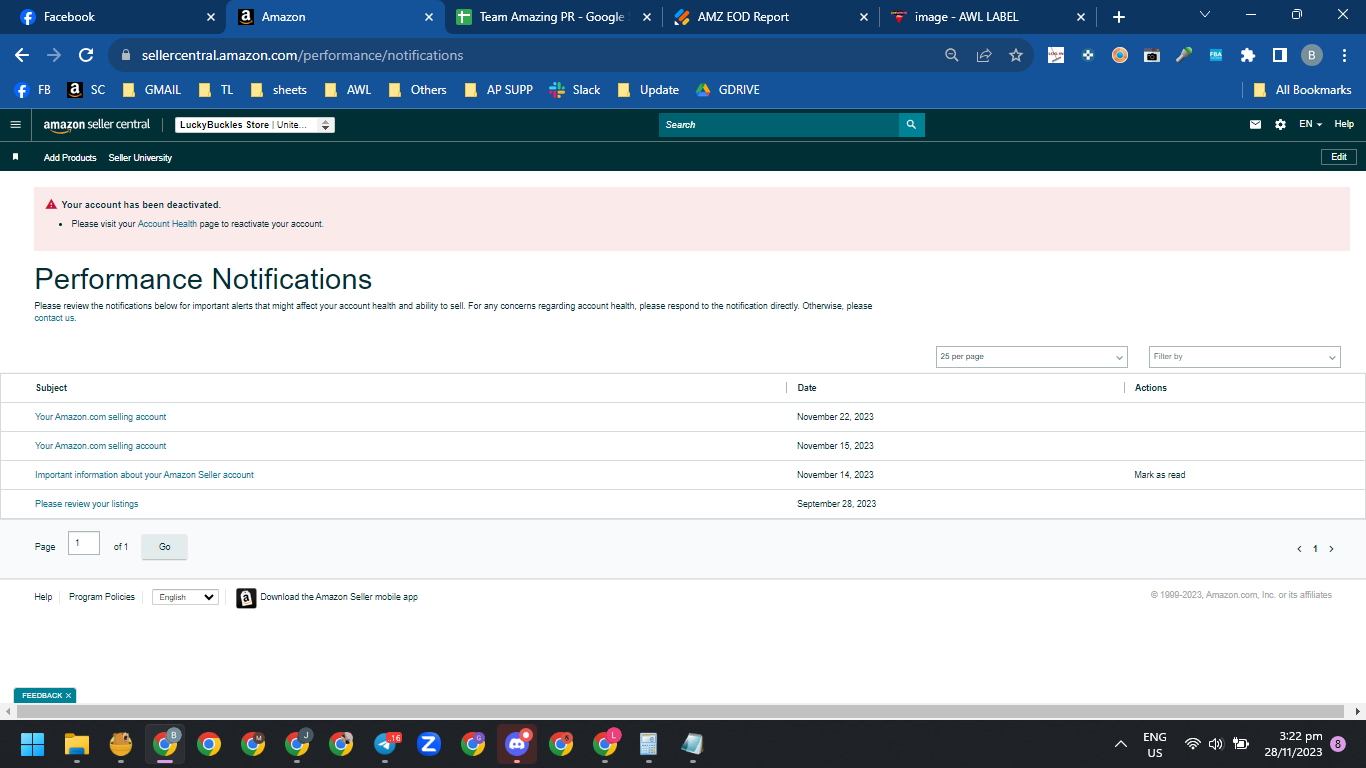The width and height of the screenshot is (1366, 768).
Task: Open the Slack bookmark
Action: pos(575,90)
